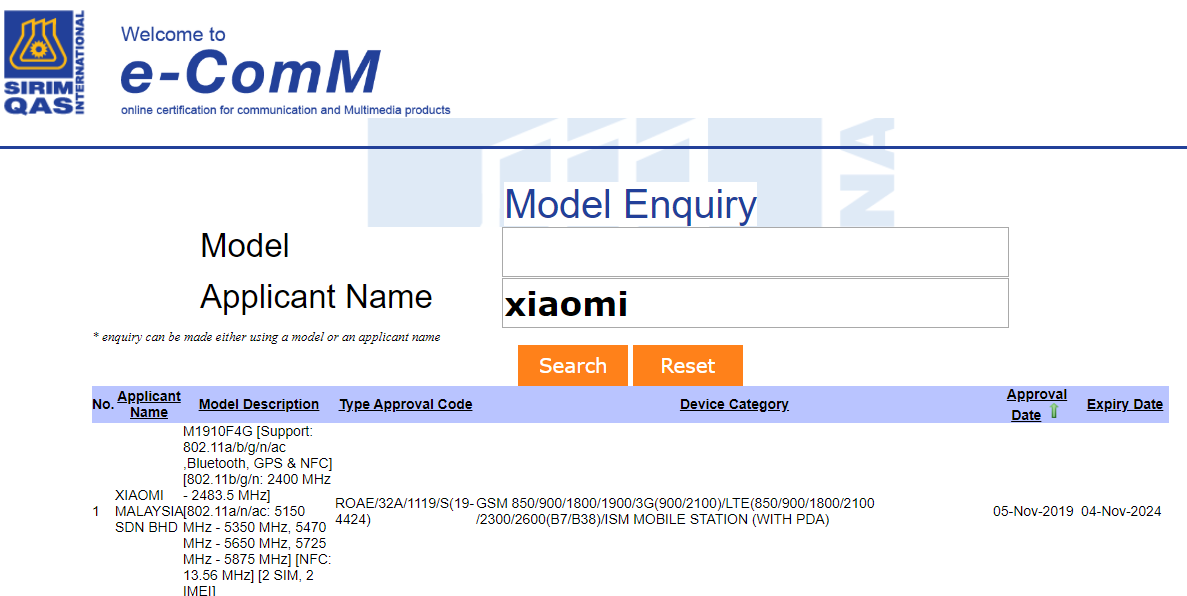This screenshot has height=596, width=1187.
Task: Sort by the Type Approval Code header
Action: [x=405, y=404]
